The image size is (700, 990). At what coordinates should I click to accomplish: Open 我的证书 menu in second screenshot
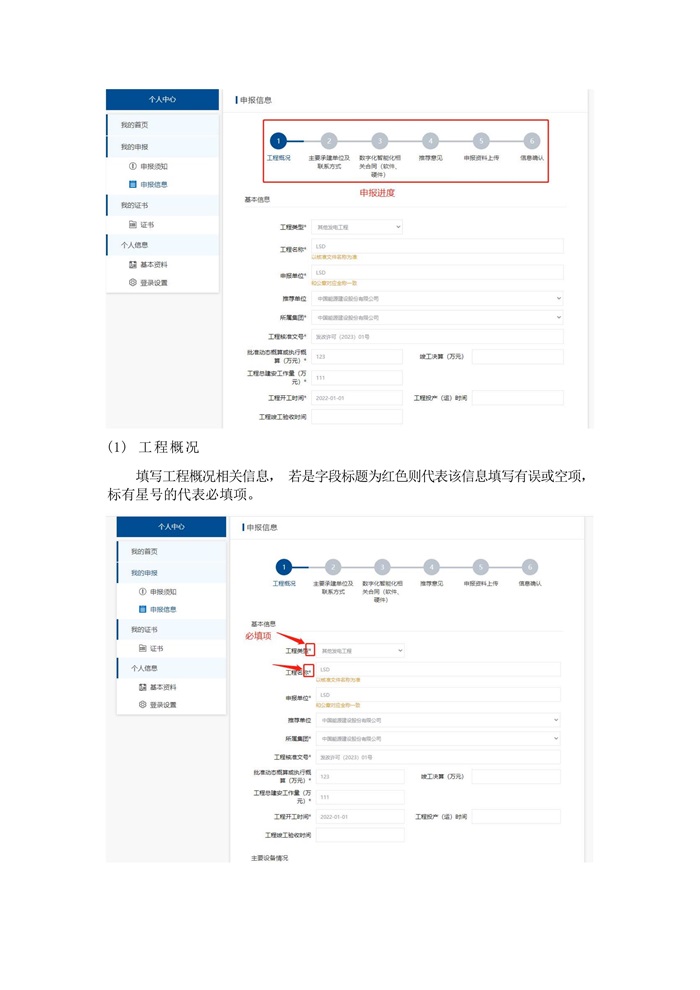coord(172,629)
